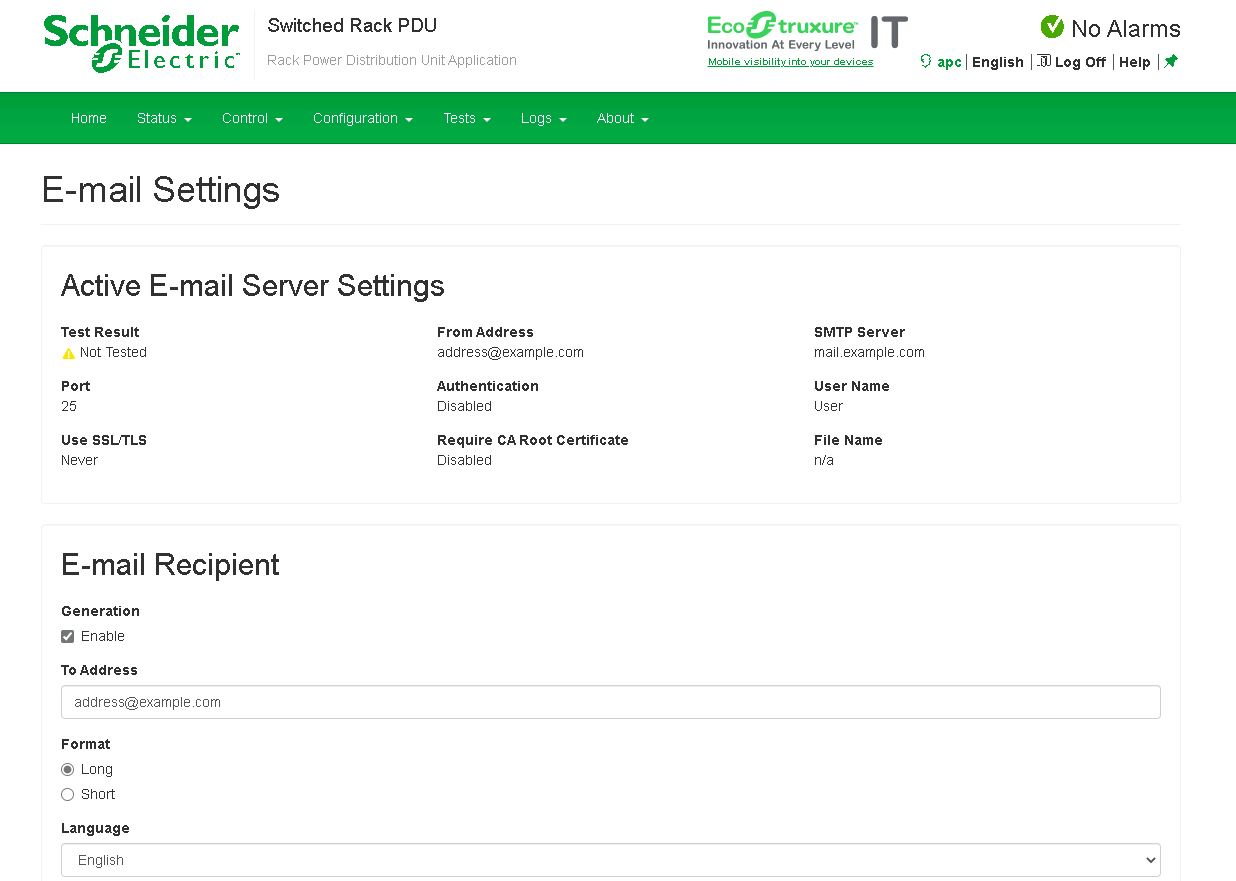
Task: Expand the Control menu
Action: 252,118
